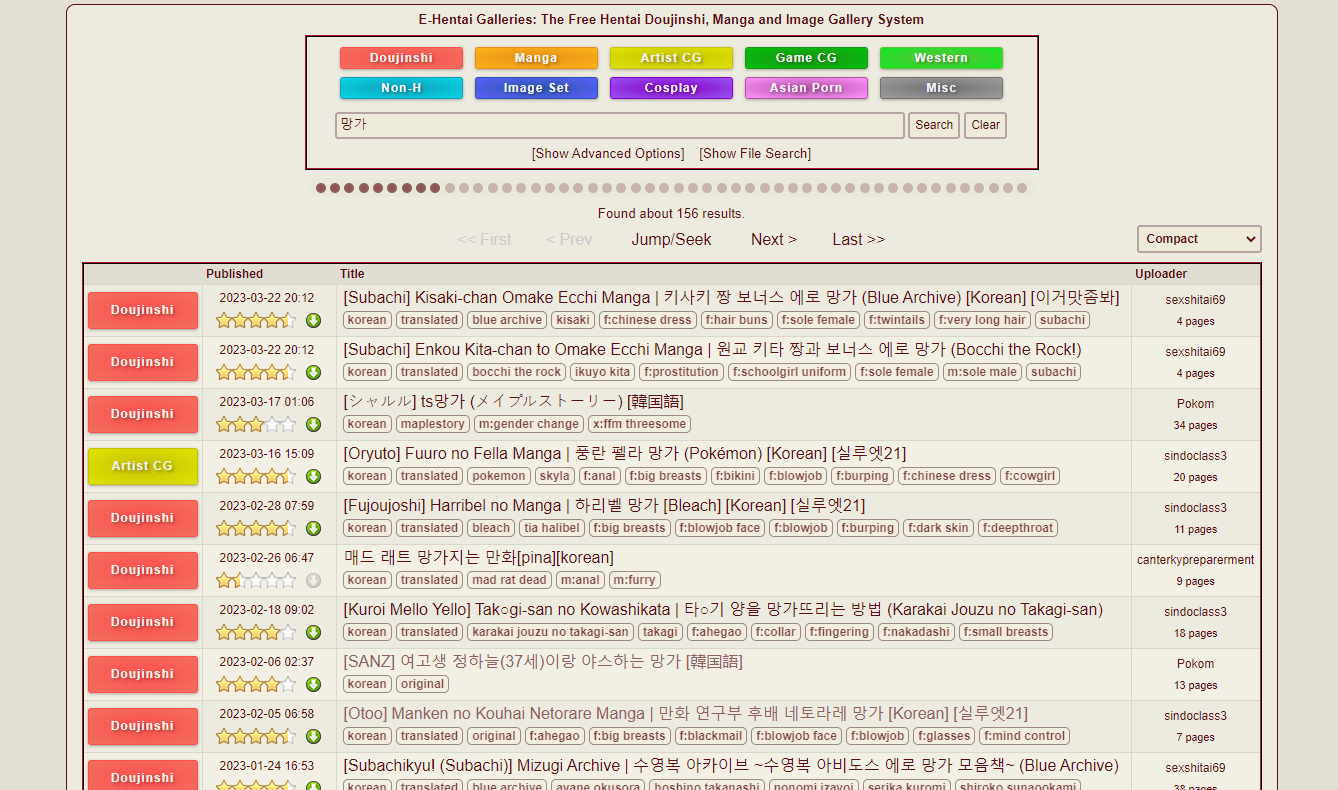Click green download arrow on 2023-02-18 row
Screen dimensions: 1338x790
(x=313, y=632)
